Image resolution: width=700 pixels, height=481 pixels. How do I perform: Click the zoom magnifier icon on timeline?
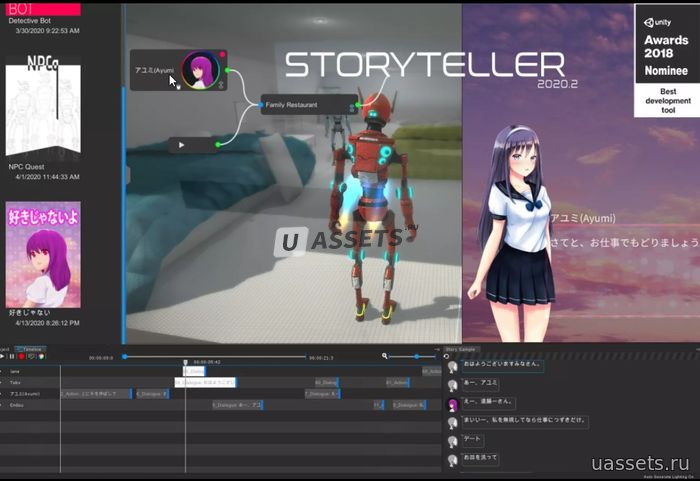[x=385, y=356]
